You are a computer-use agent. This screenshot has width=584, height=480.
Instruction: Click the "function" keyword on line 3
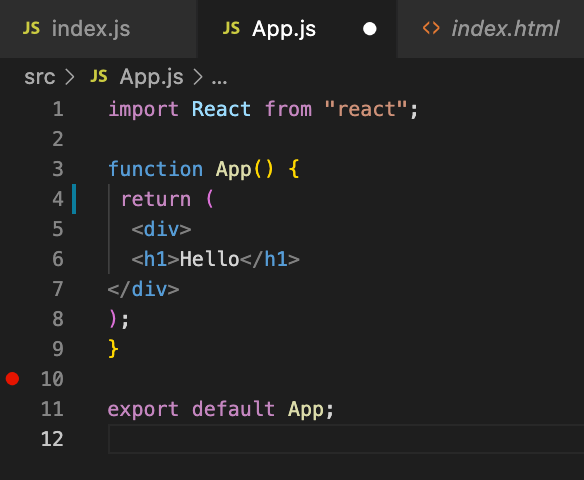pos(156,169)
